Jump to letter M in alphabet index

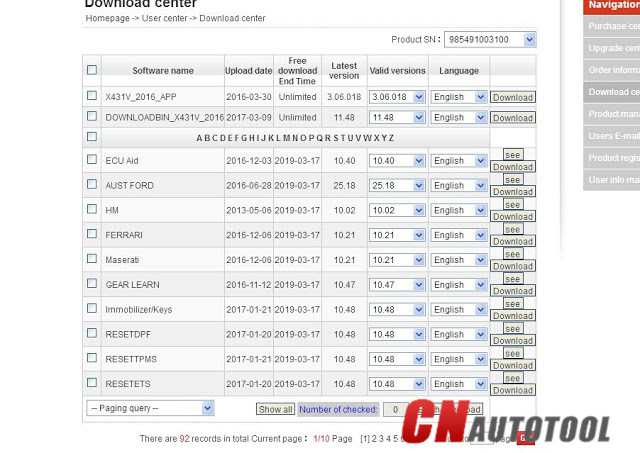pos(287,138)
